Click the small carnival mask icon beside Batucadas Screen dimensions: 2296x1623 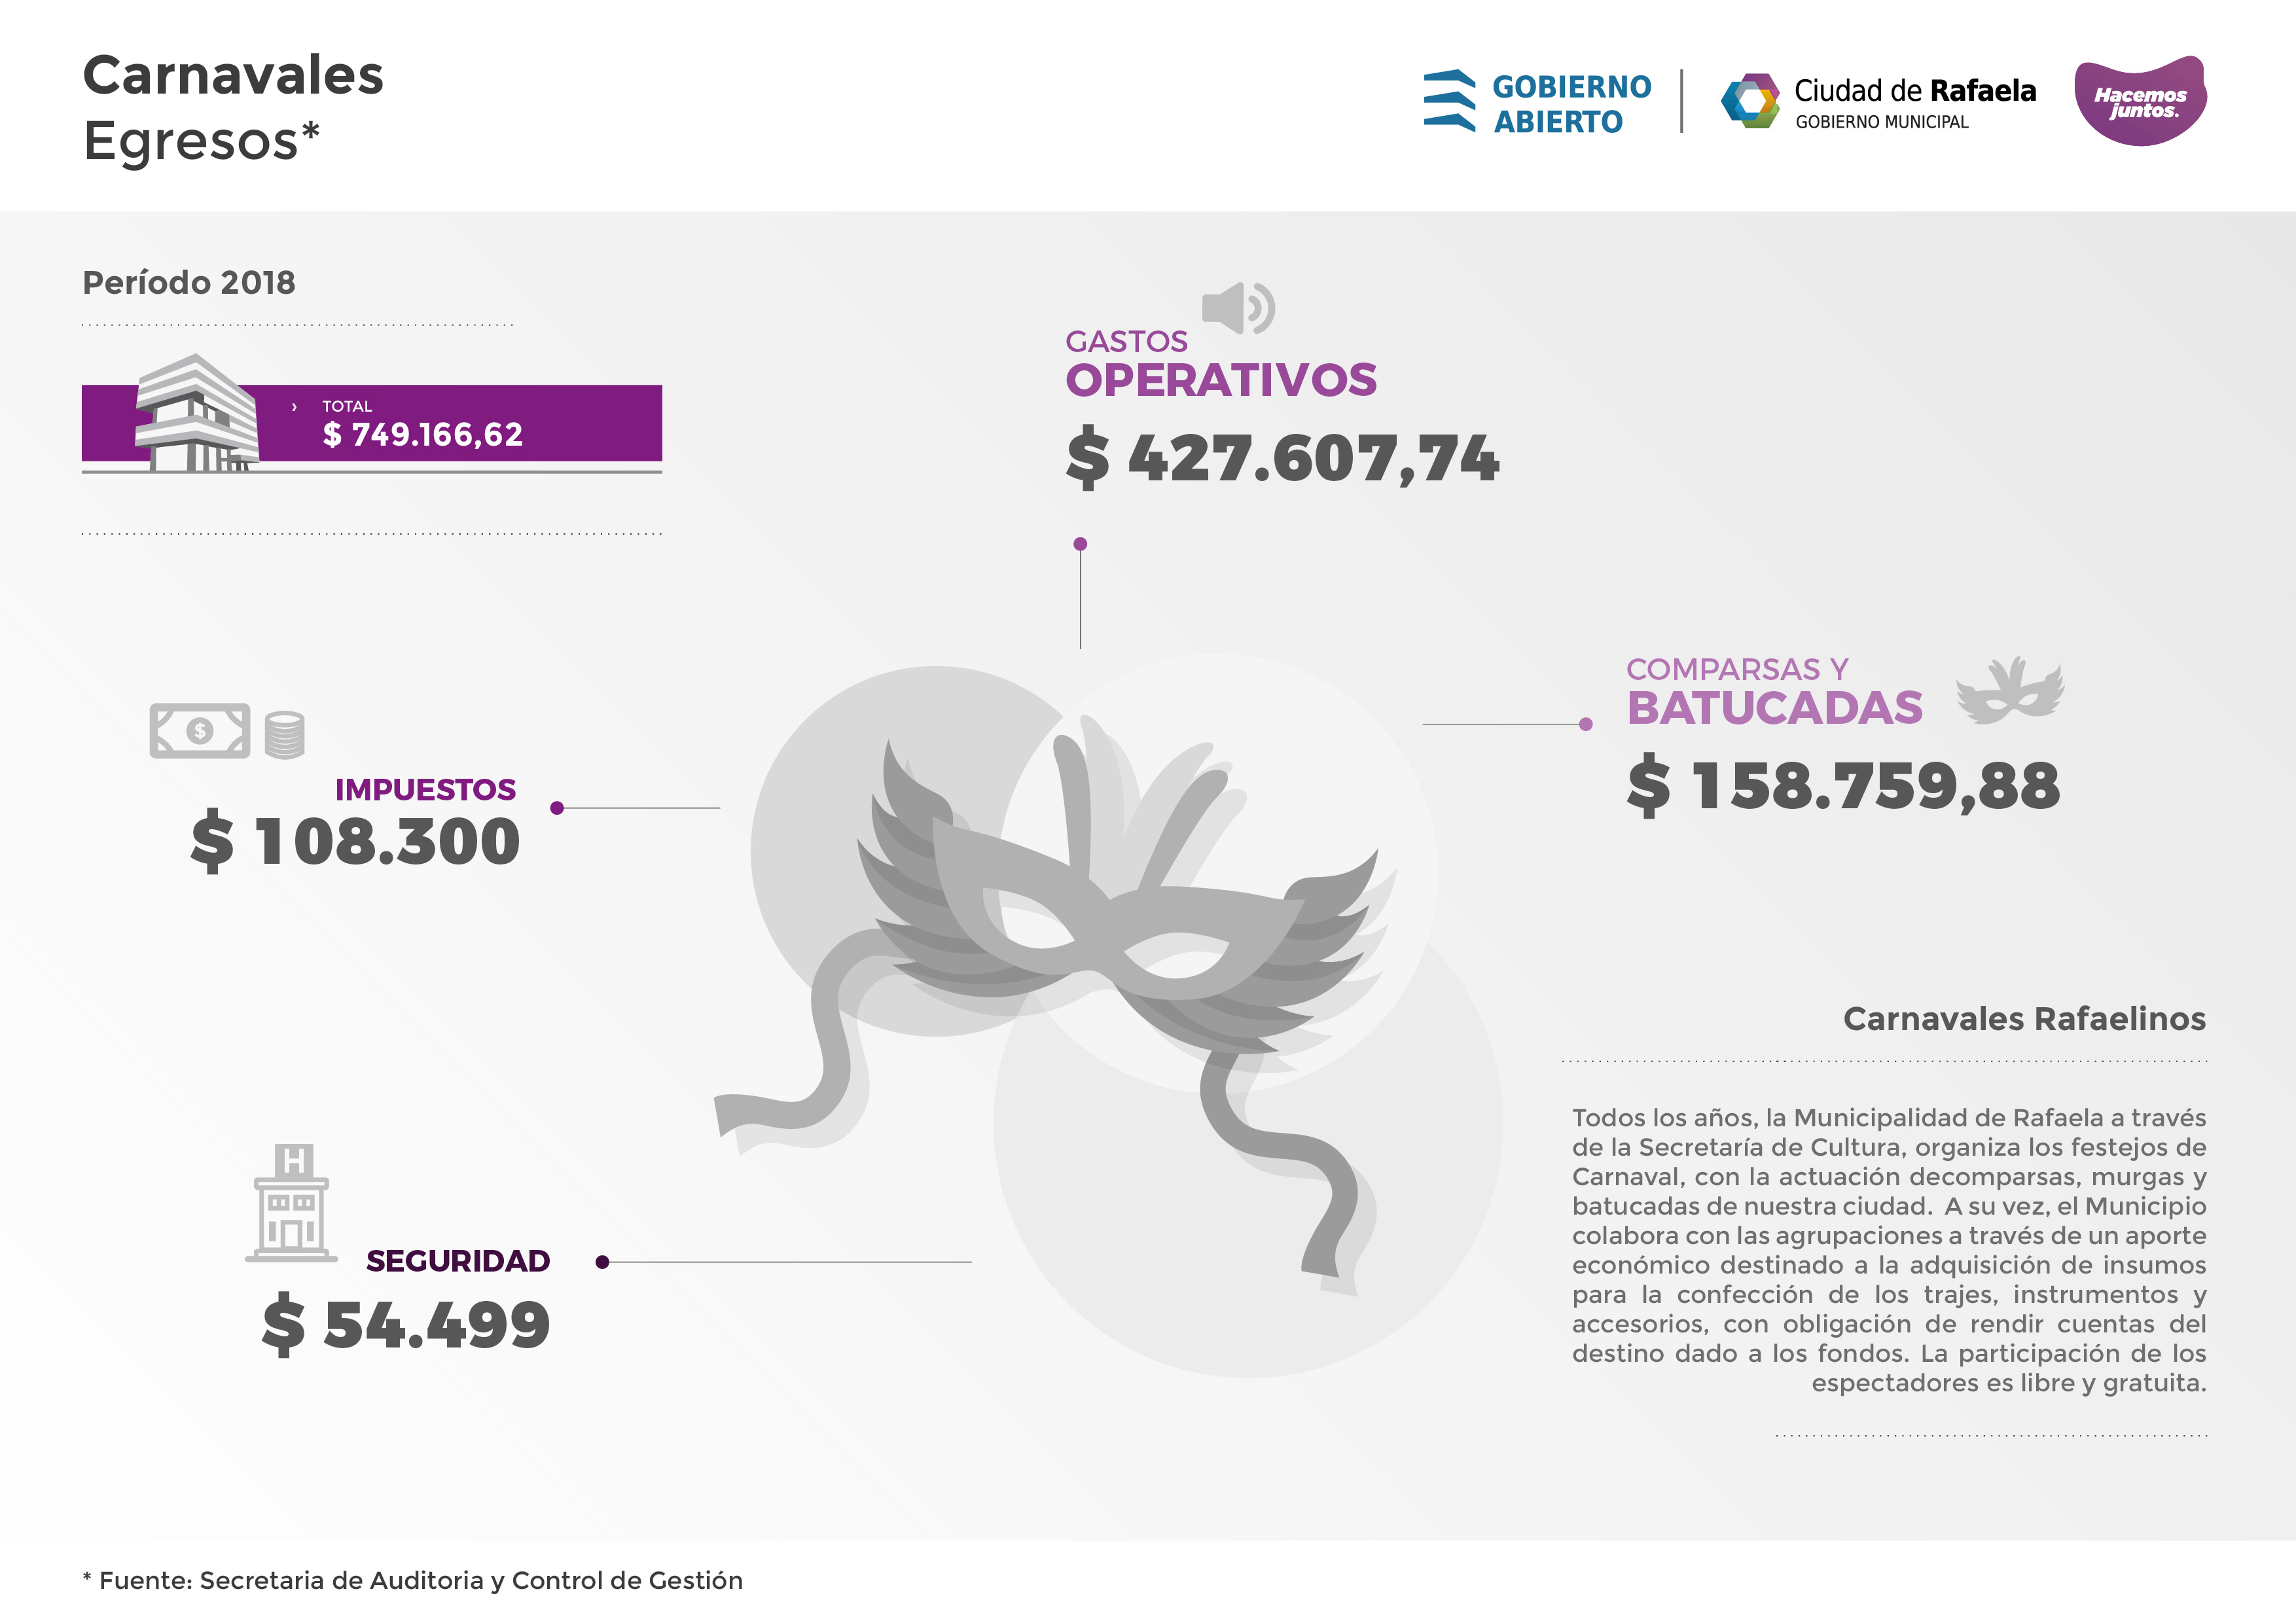[x=2010, y=690]
